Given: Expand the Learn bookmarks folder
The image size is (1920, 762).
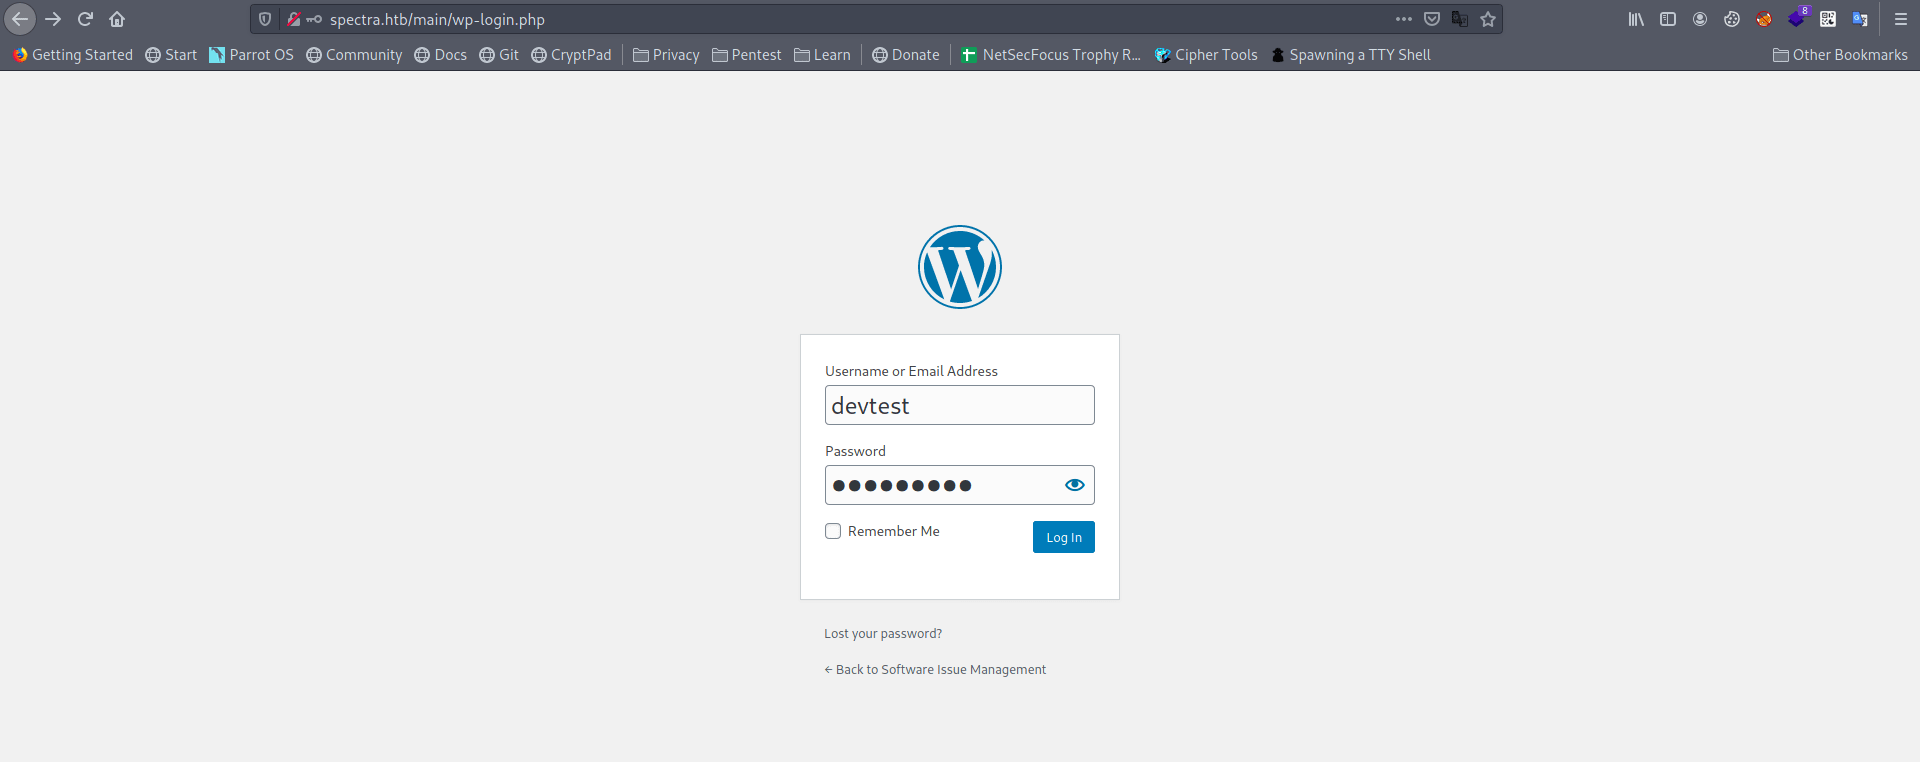Looking at the screenshot, I should [x=822, y=55].
